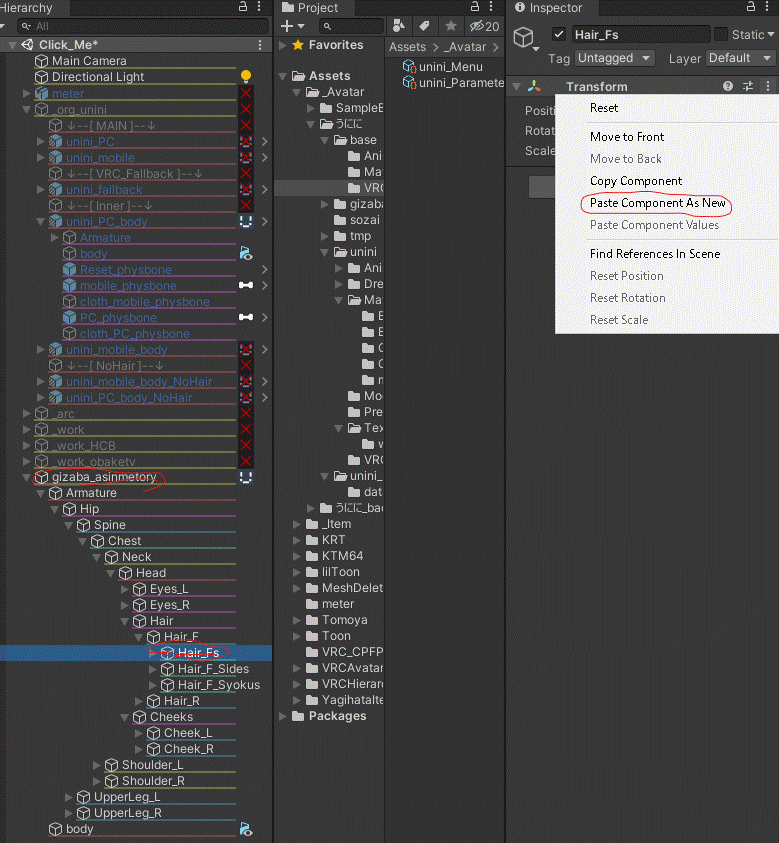779x843 pixels.
Task: Open the Hierarchy panel three-dot menu
Action: [x=259, y=6]
